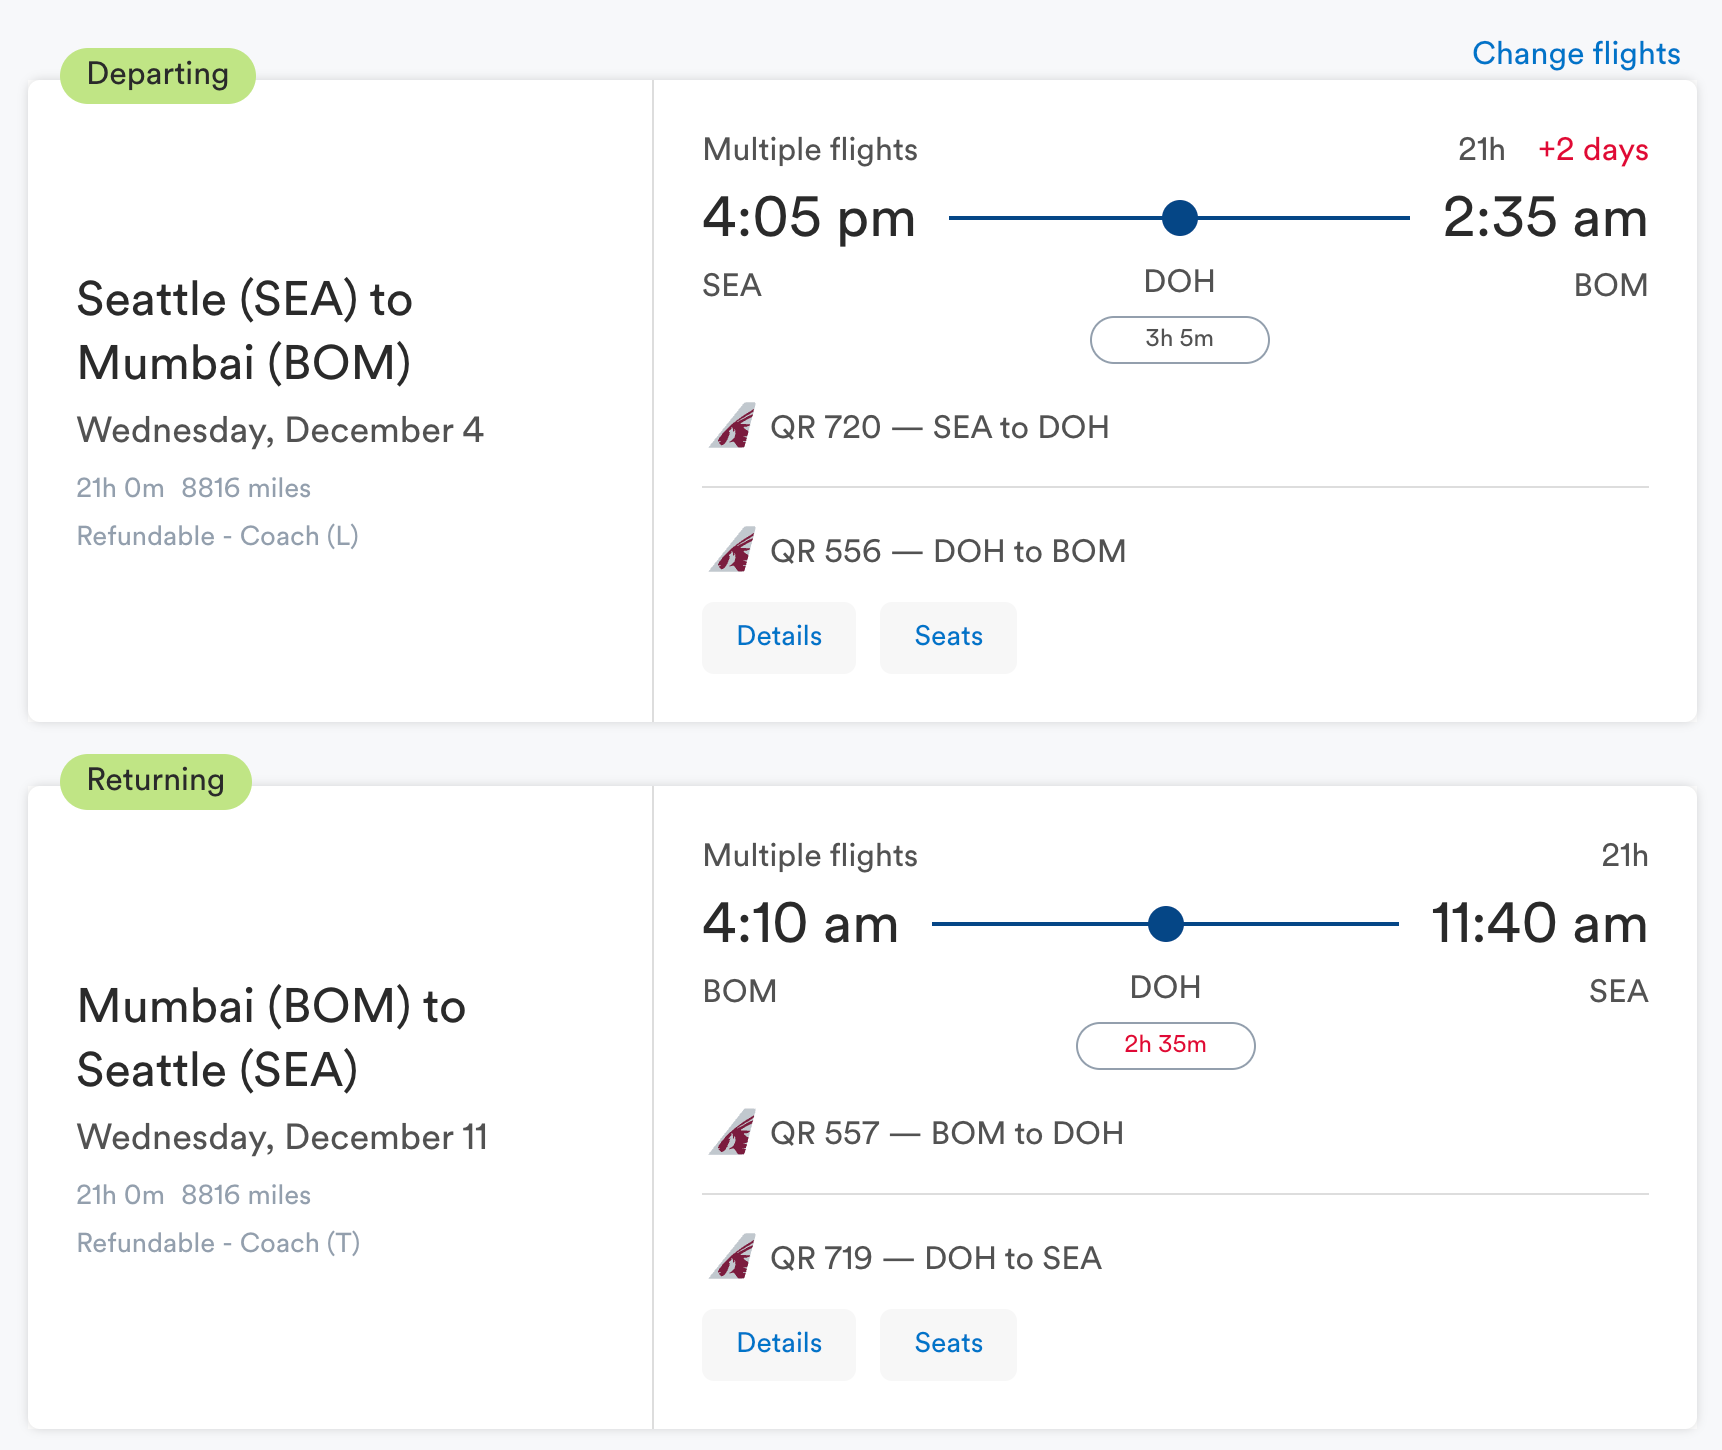This screenshot has width=1722, height=1450.
Task: Choose Seats for the departing flight
Action: 948,637
